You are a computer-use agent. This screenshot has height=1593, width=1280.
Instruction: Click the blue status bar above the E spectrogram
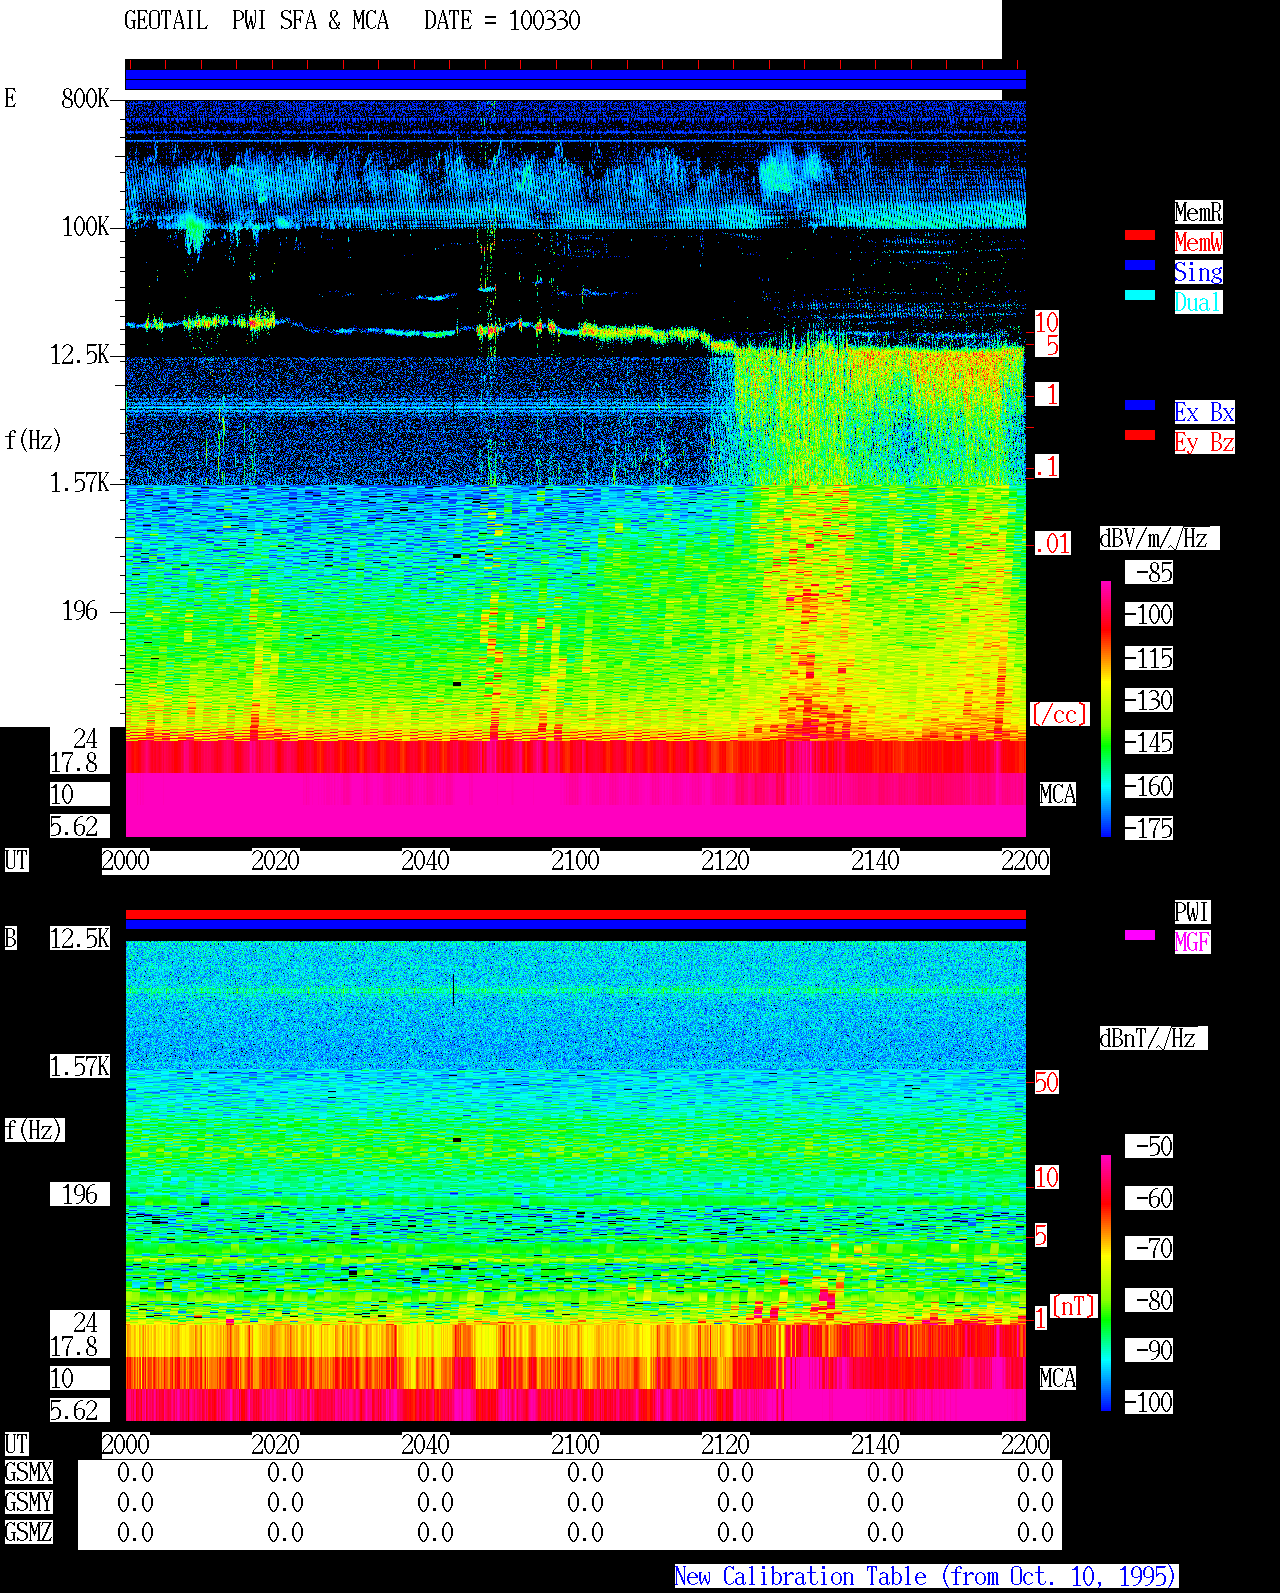[x=575, y=79]
